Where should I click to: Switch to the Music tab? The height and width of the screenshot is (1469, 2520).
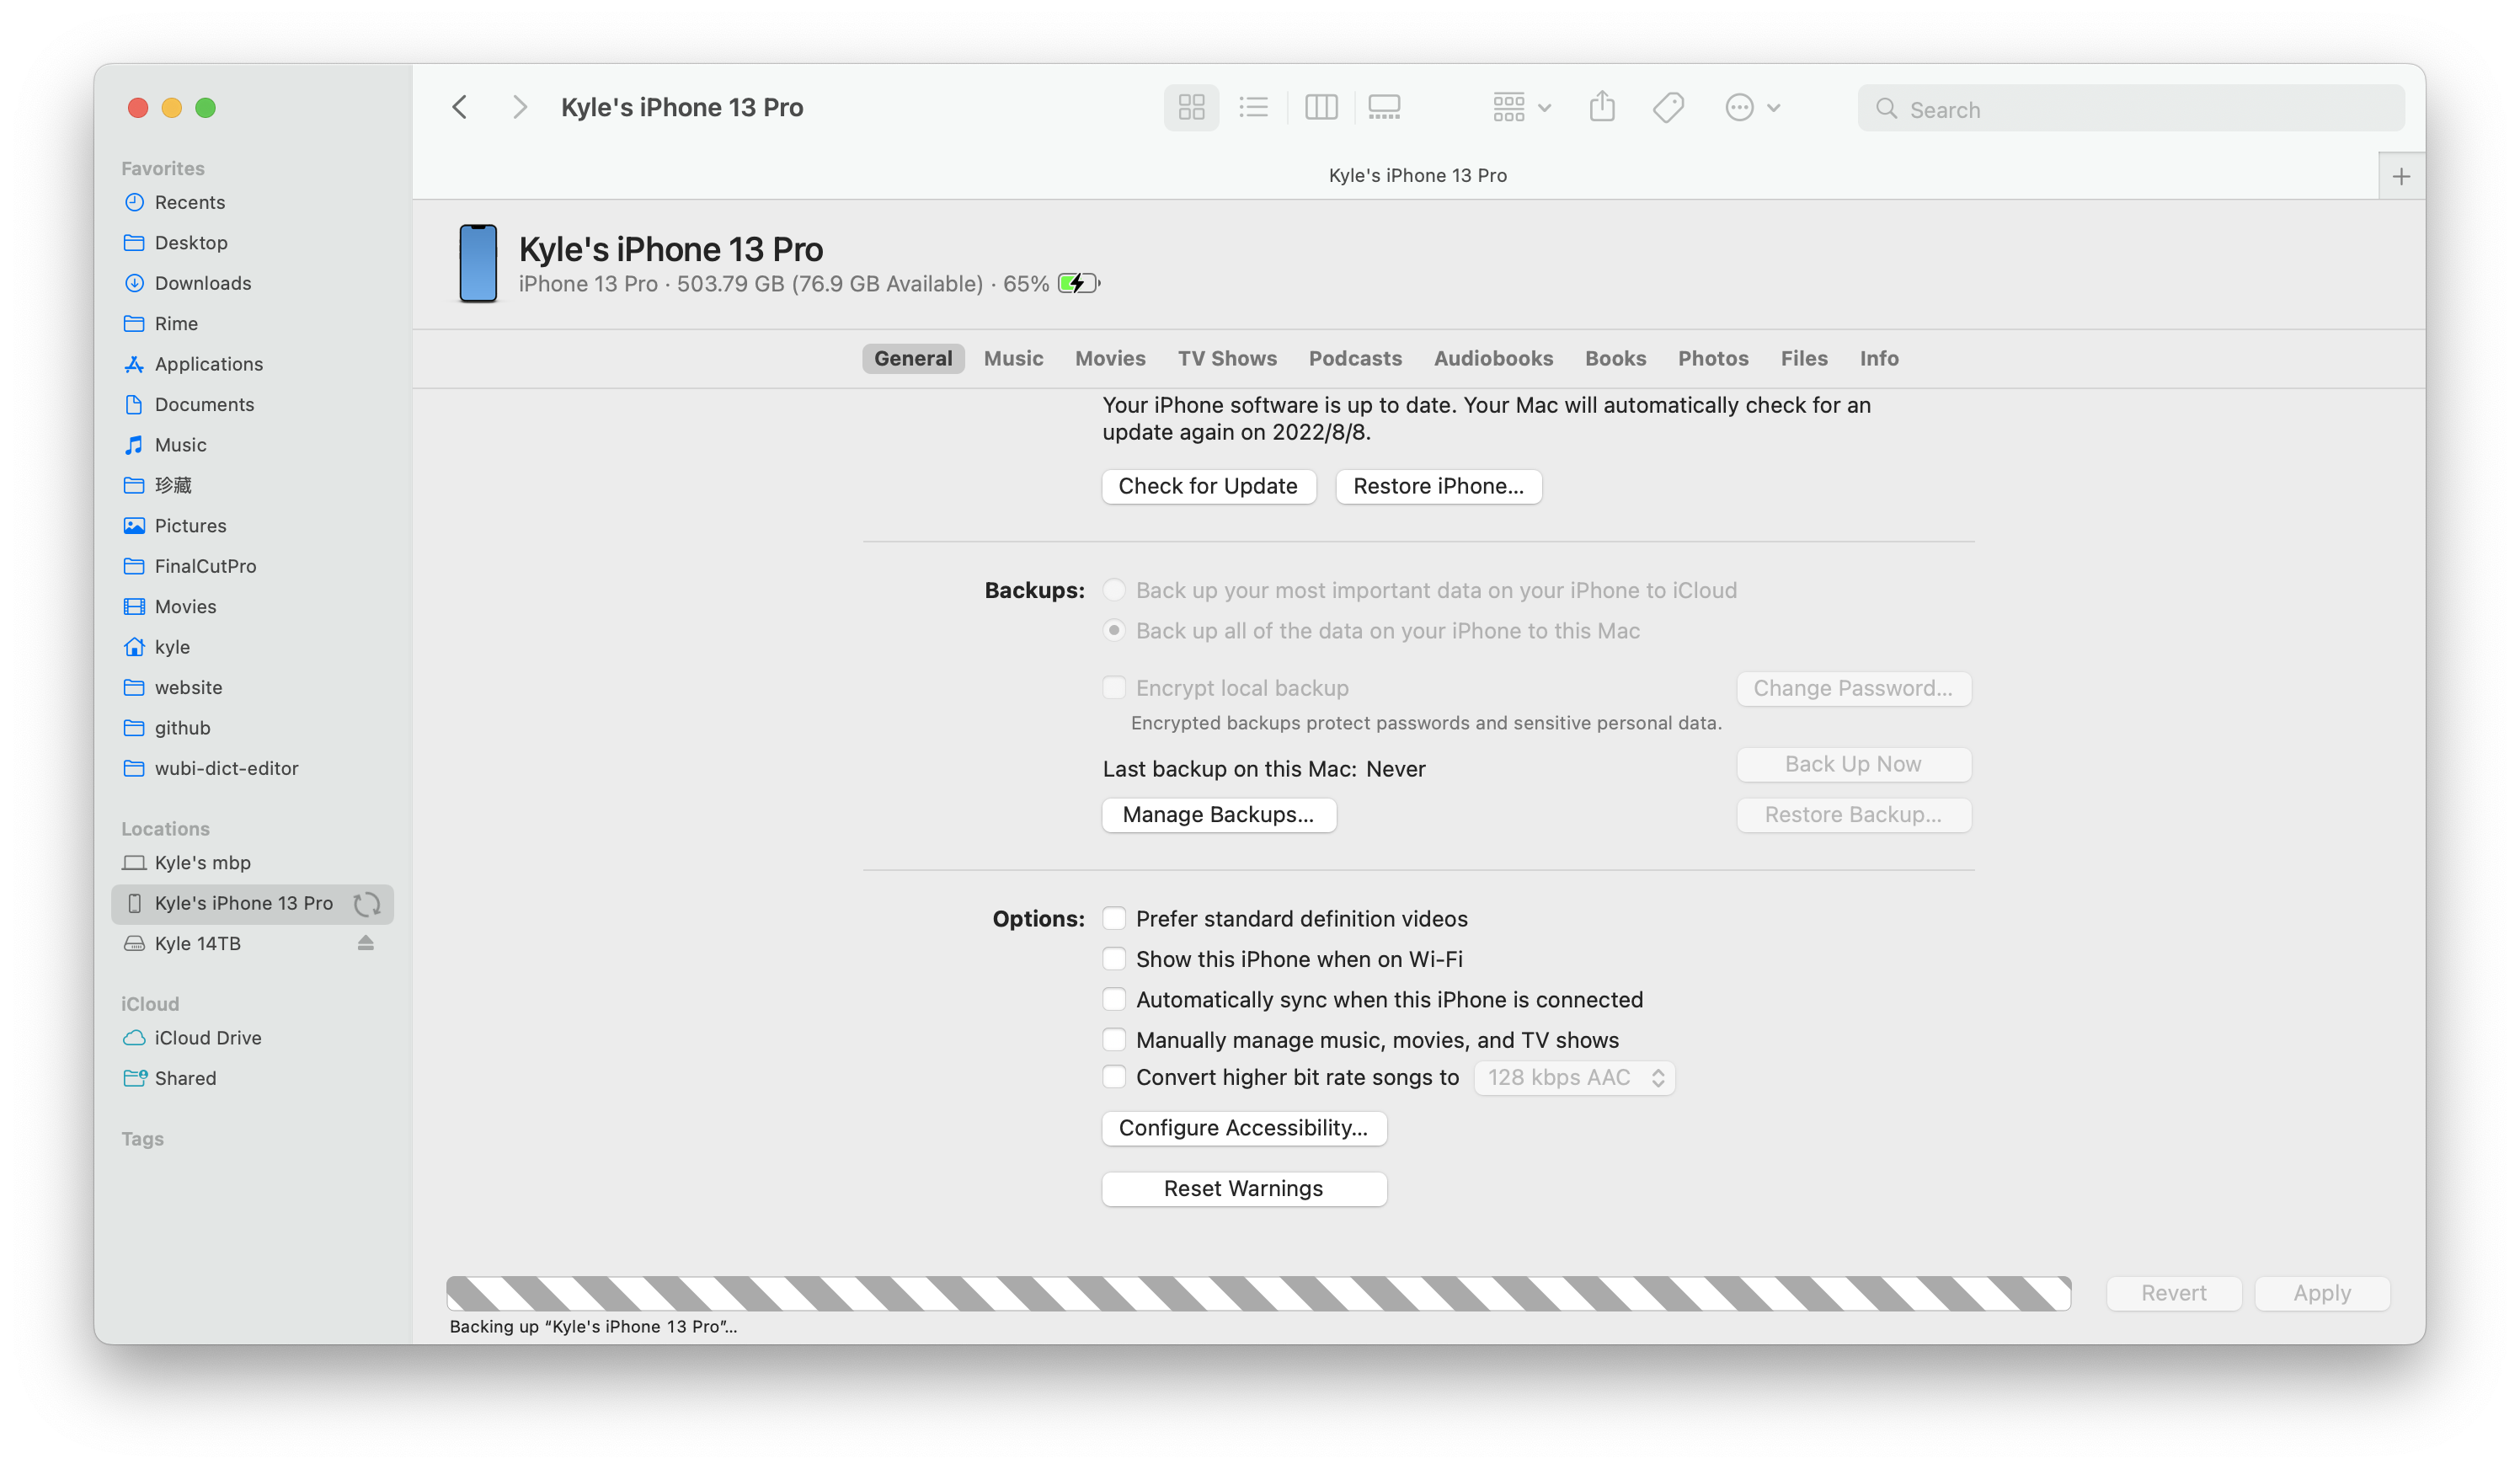pos(1013,358)
